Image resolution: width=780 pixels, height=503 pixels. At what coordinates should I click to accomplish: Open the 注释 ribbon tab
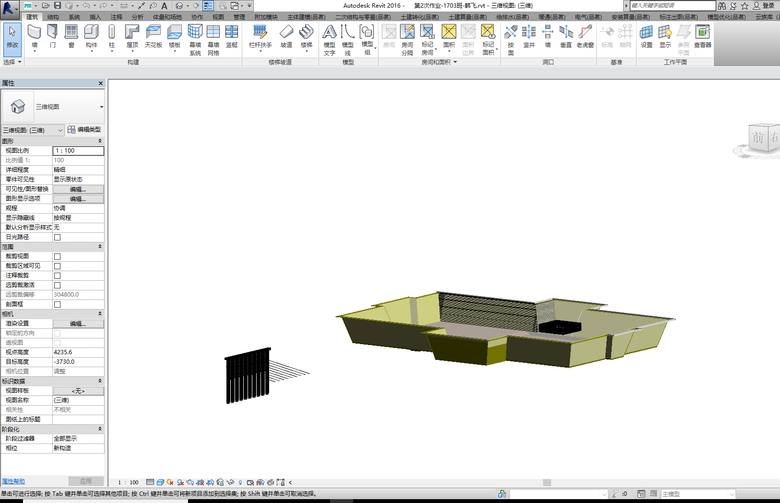116,17
